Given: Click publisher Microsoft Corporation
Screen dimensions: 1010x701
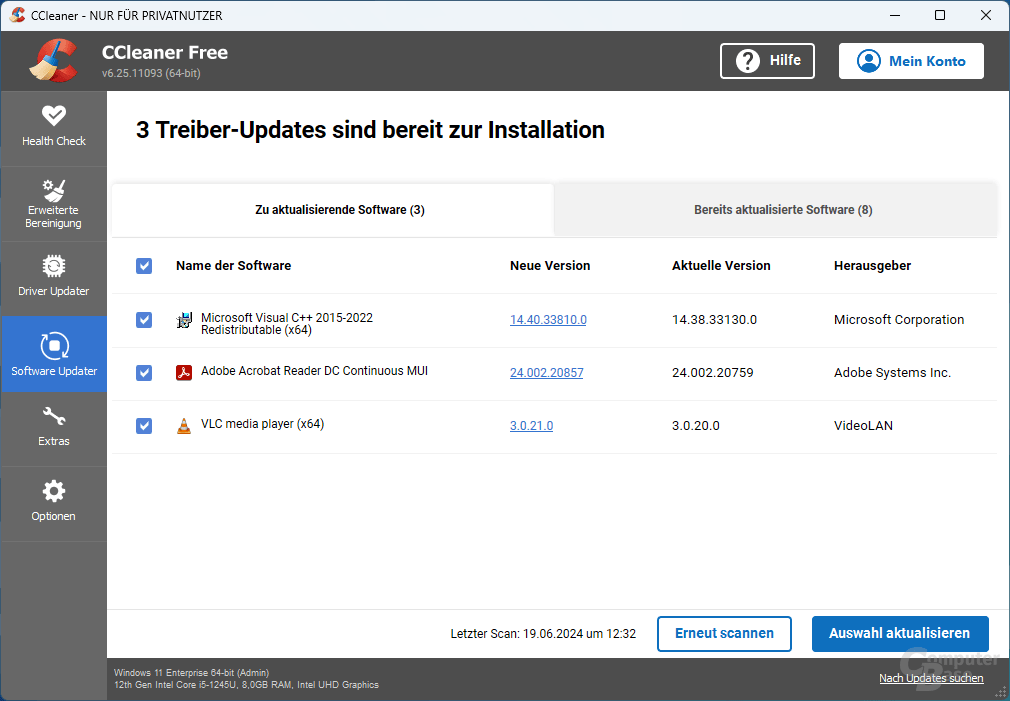Looking at the screenshot, I should click(x=899, y=320).
